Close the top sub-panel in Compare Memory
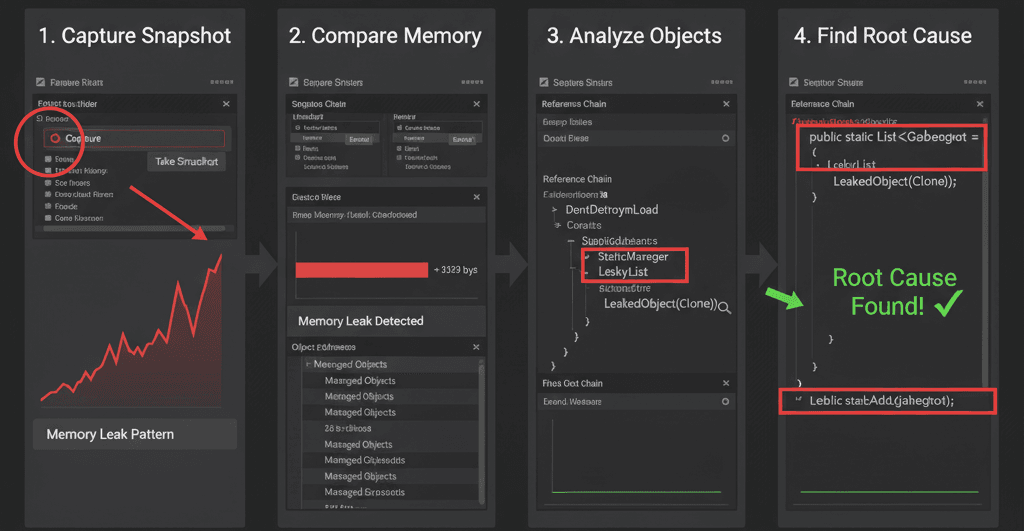The width and height of the screenshot is (1024, 531). pos(477,104)
